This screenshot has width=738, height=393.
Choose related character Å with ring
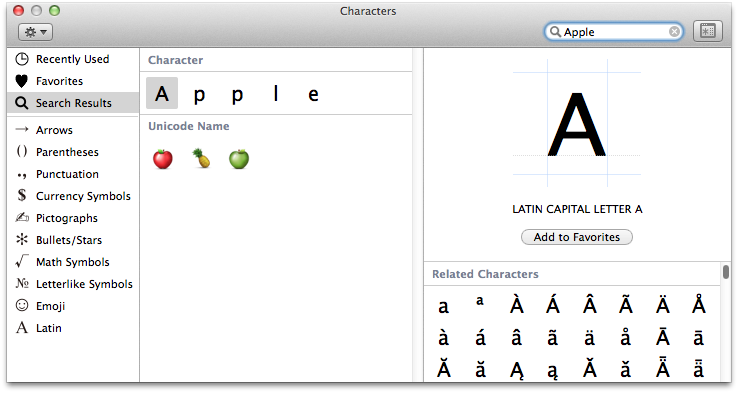click(699, 305)
